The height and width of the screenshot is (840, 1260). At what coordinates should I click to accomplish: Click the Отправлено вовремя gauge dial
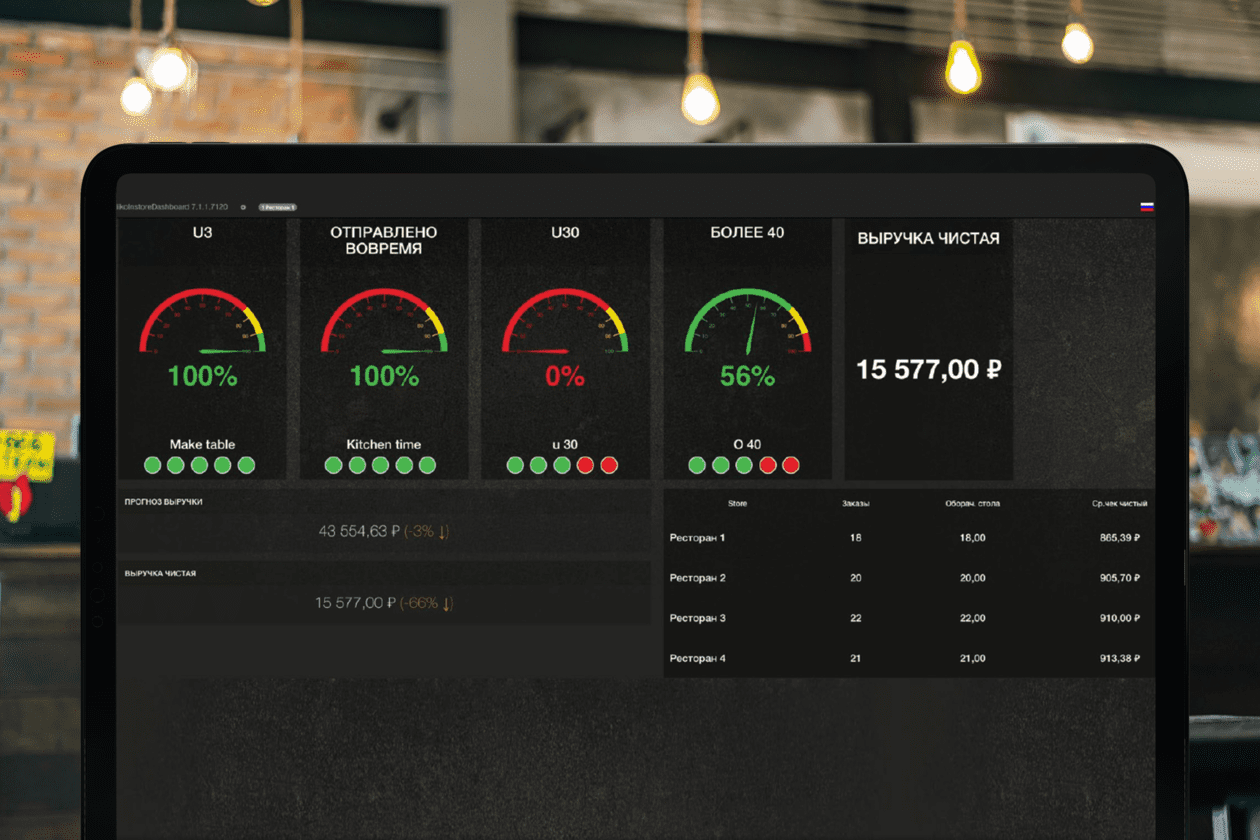click(384, 321)
